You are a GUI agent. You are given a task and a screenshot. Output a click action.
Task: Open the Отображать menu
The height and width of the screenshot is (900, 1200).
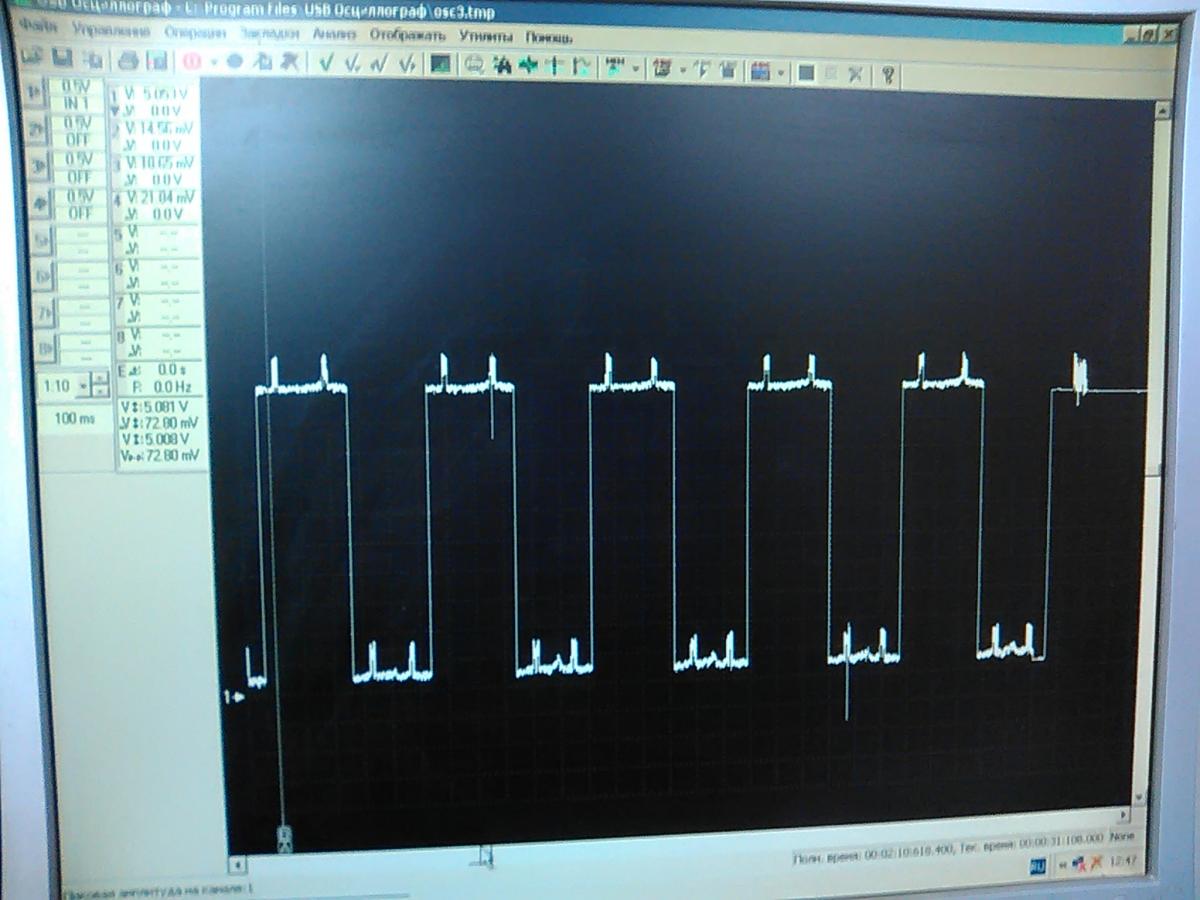tap(407, 35)
